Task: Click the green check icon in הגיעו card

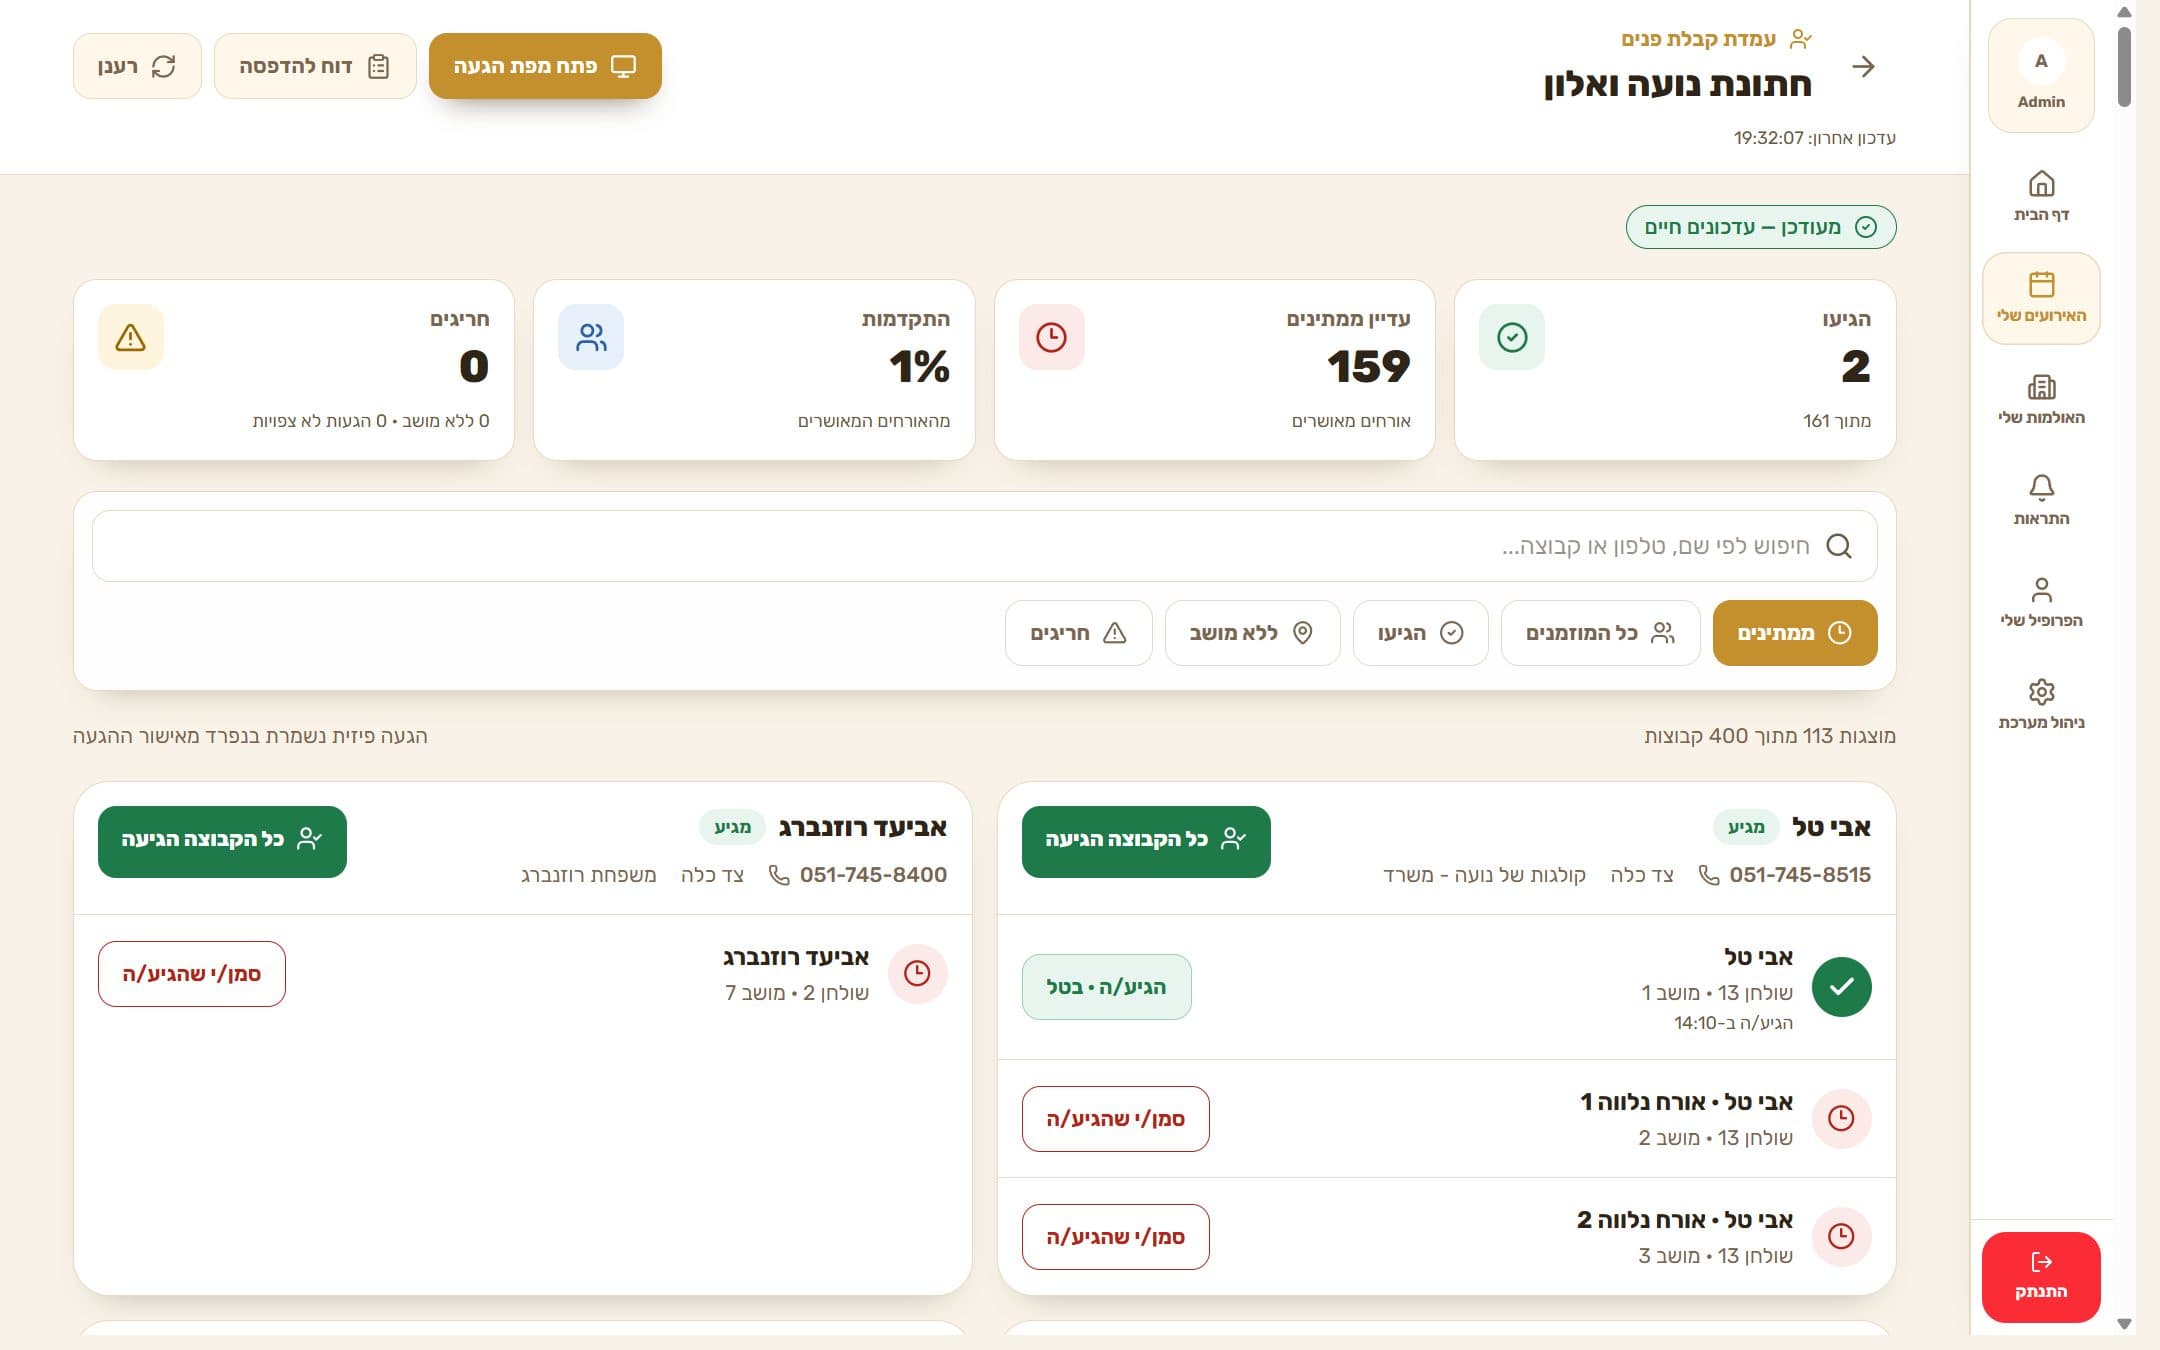Action: [x=1512, y=337]
